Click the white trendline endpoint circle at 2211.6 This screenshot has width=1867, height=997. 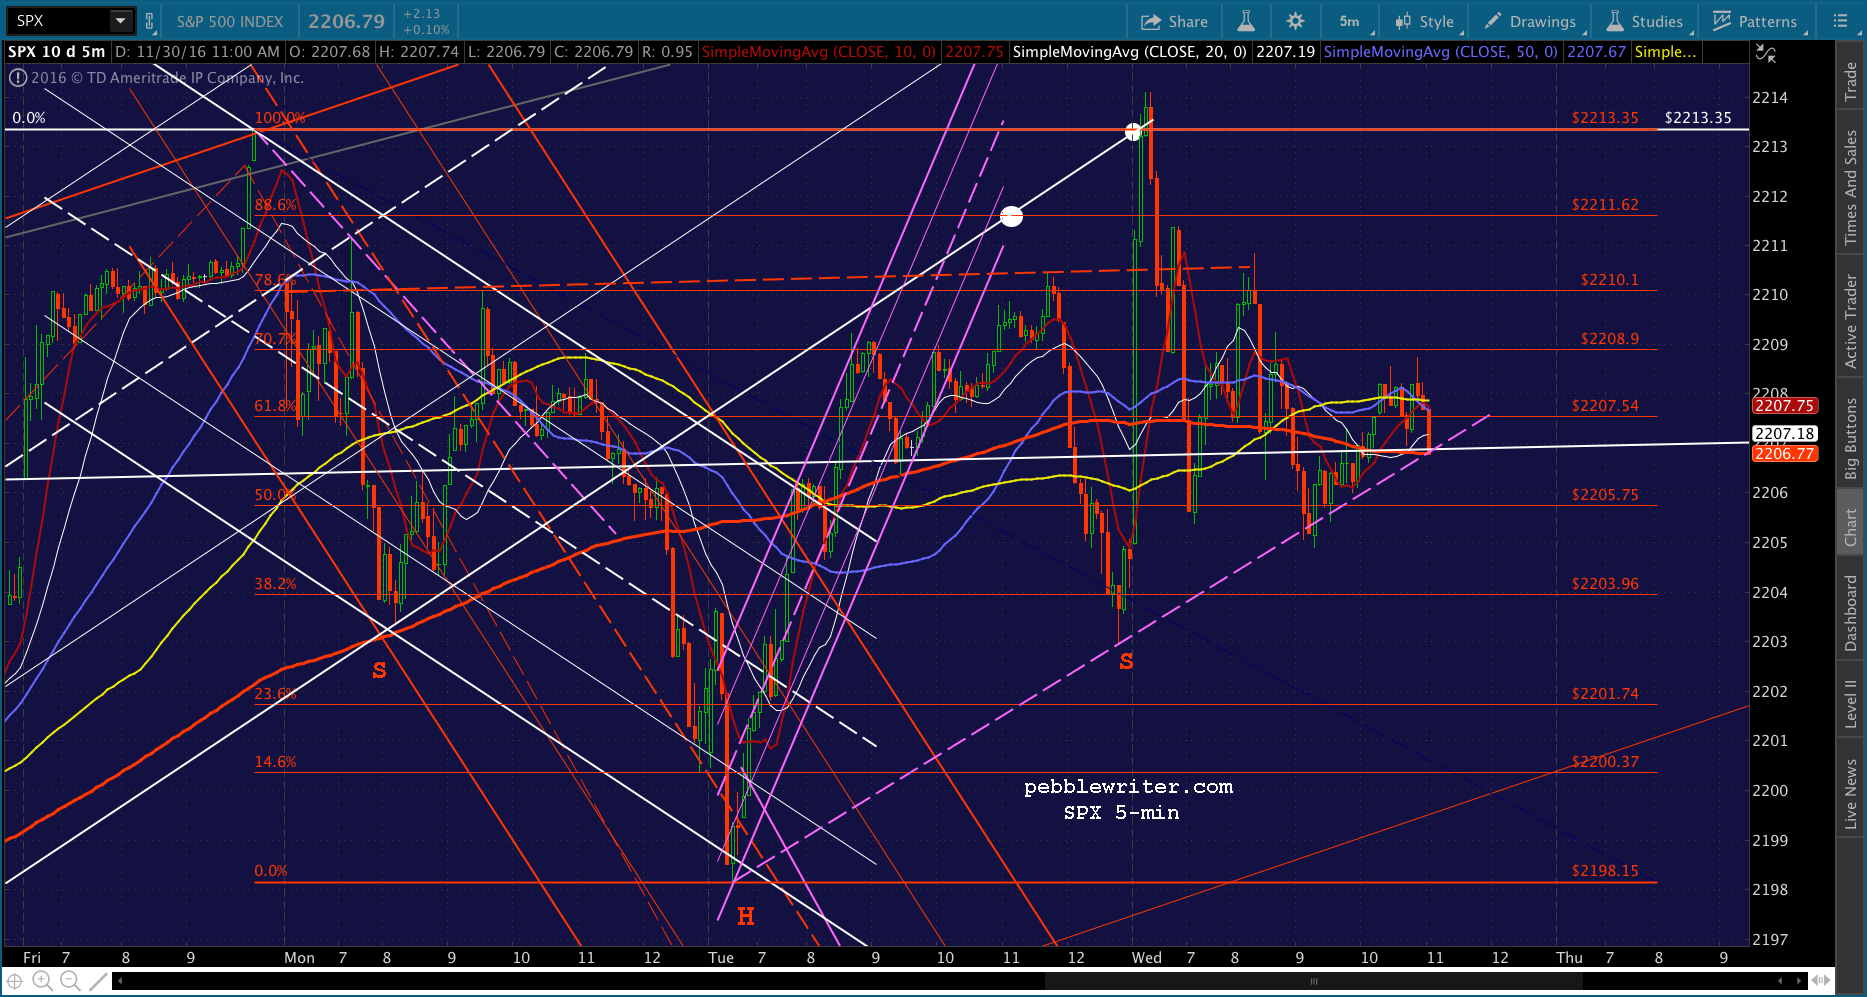[x=1011, y=216]
